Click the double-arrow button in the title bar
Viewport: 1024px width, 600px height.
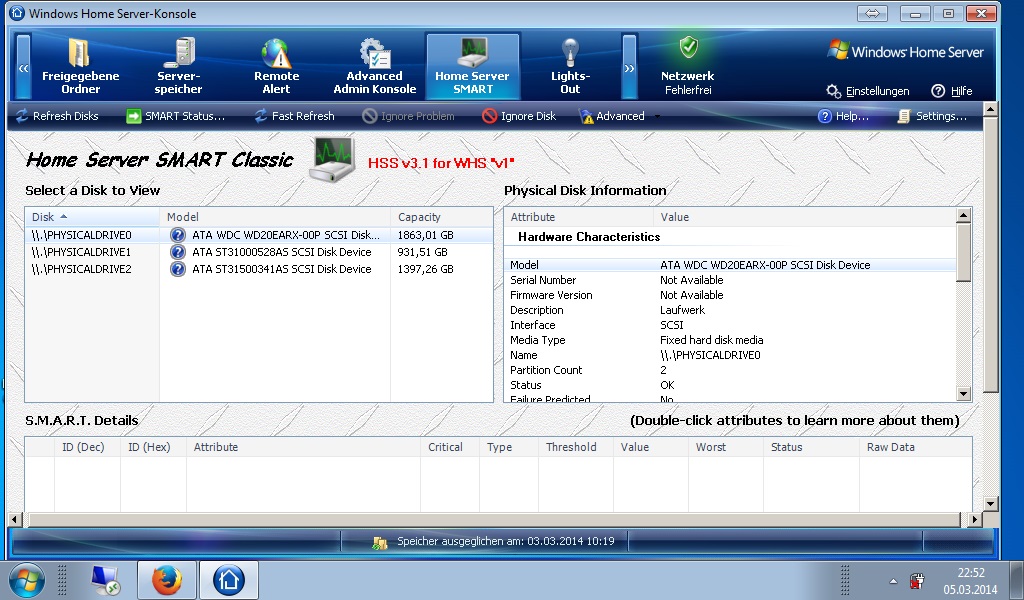872,14
